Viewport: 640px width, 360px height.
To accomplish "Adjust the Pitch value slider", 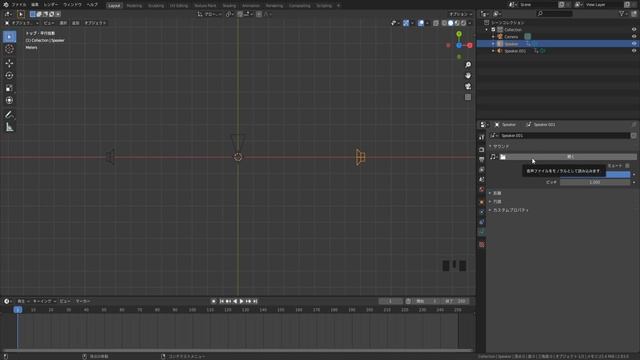I will pyautogui.click(x=595, y=182).
